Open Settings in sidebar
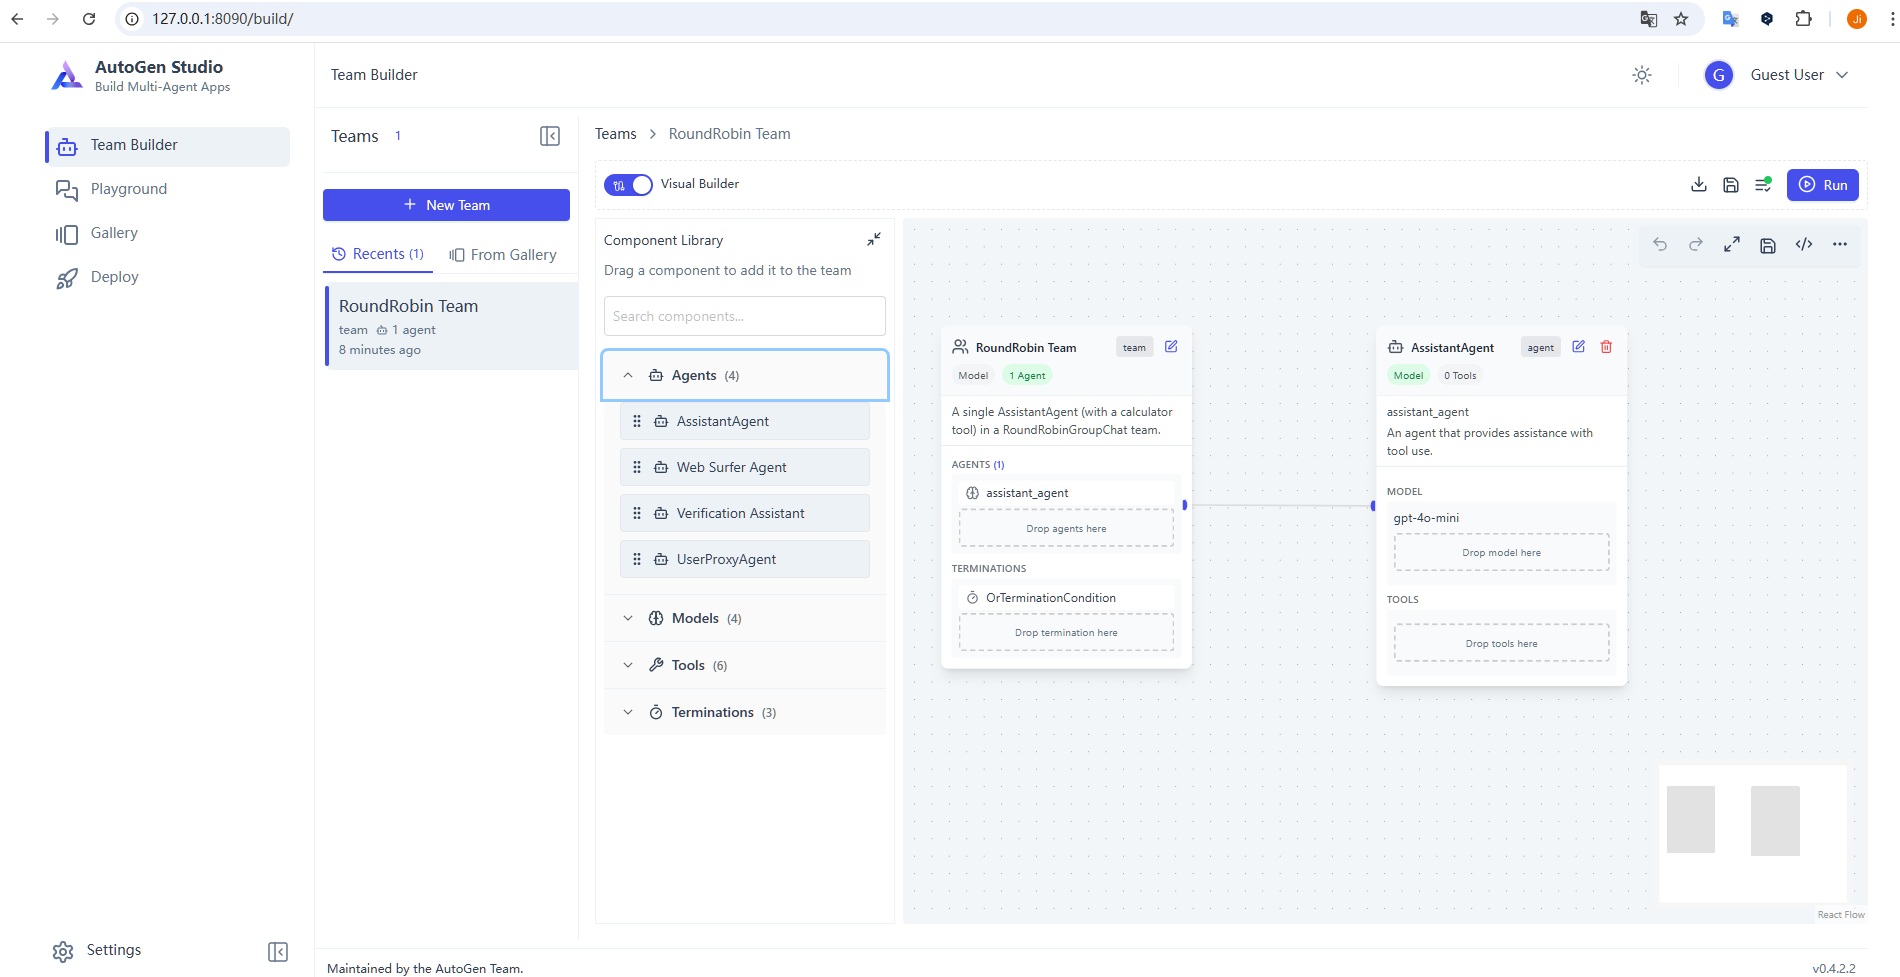Image resolution: width=1900 pixels, height=977 pixels. tap(97, 950)
